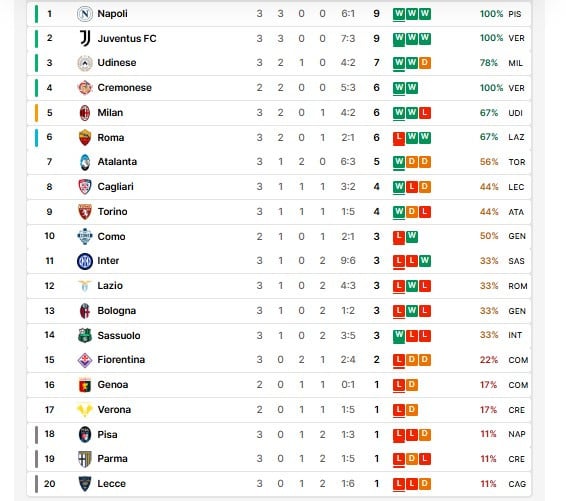Click the Sassuolo green badge

tap(85, 335)
